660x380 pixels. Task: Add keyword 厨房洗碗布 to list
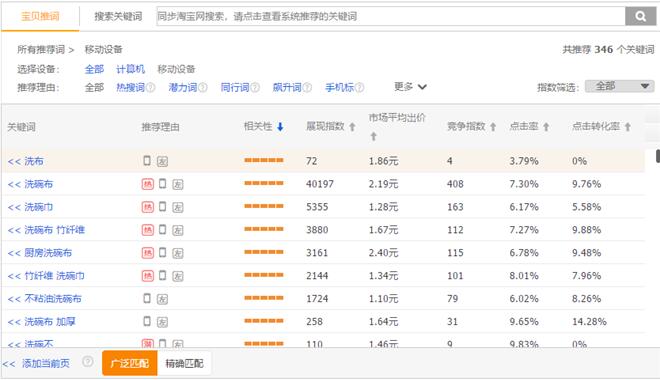pyautogui.click(x=40, y=253)
